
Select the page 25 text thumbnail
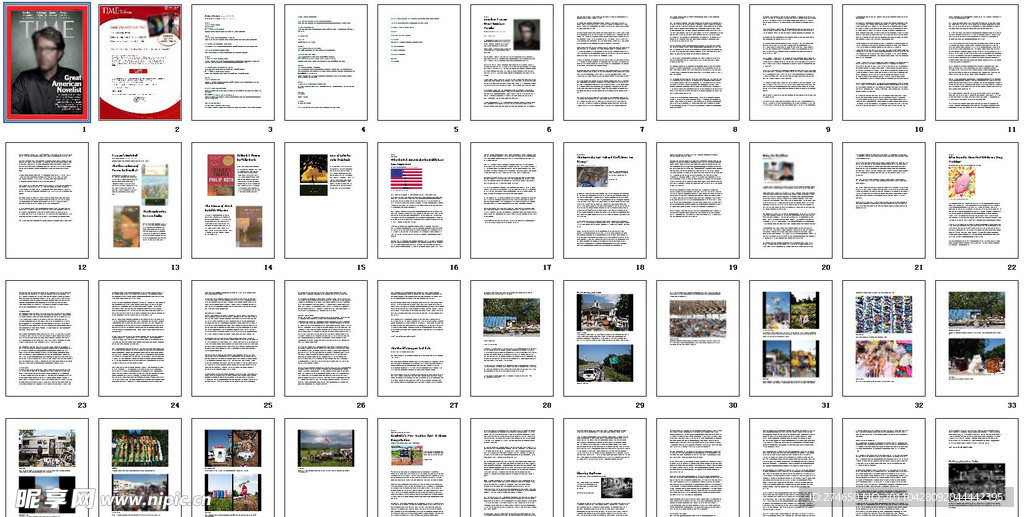[x=233, y=338]
